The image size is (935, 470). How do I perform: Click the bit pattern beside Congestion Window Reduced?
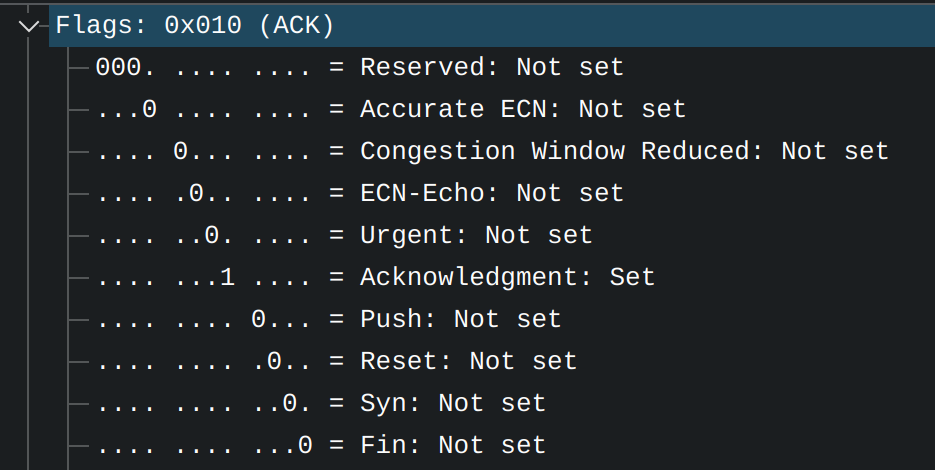coord(203,151)
